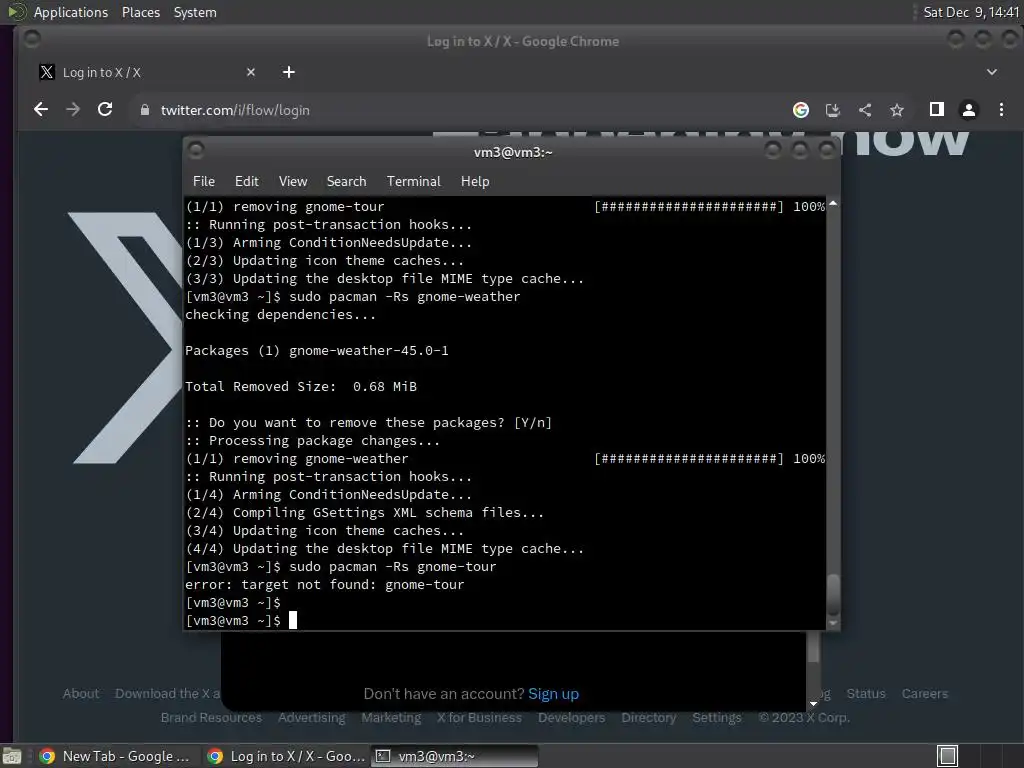The width and height of the screenshot is (1024, 768).
Task: Open X for Business footer link
Action: pos(479,718)
